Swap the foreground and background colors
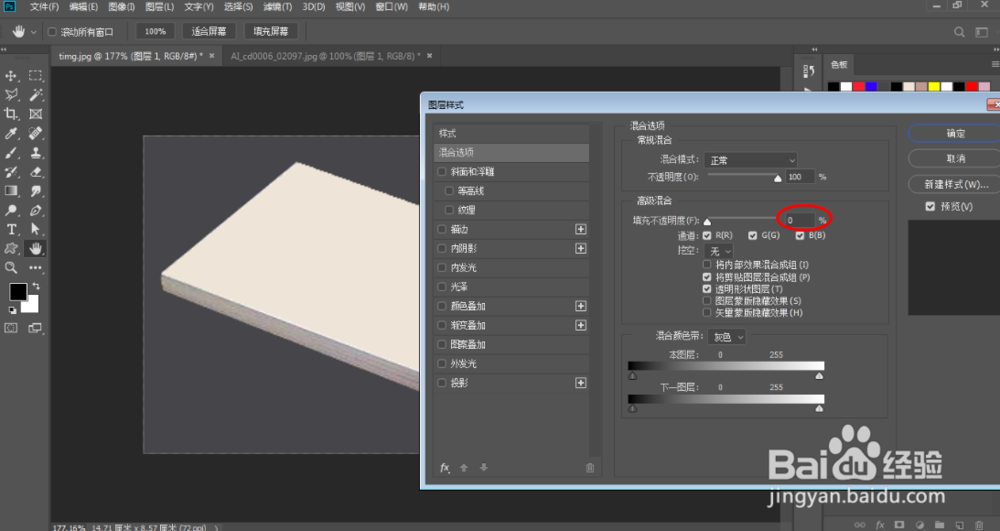Image resolution: width=1000 pixels, height=531 pixels. point(36,286)
